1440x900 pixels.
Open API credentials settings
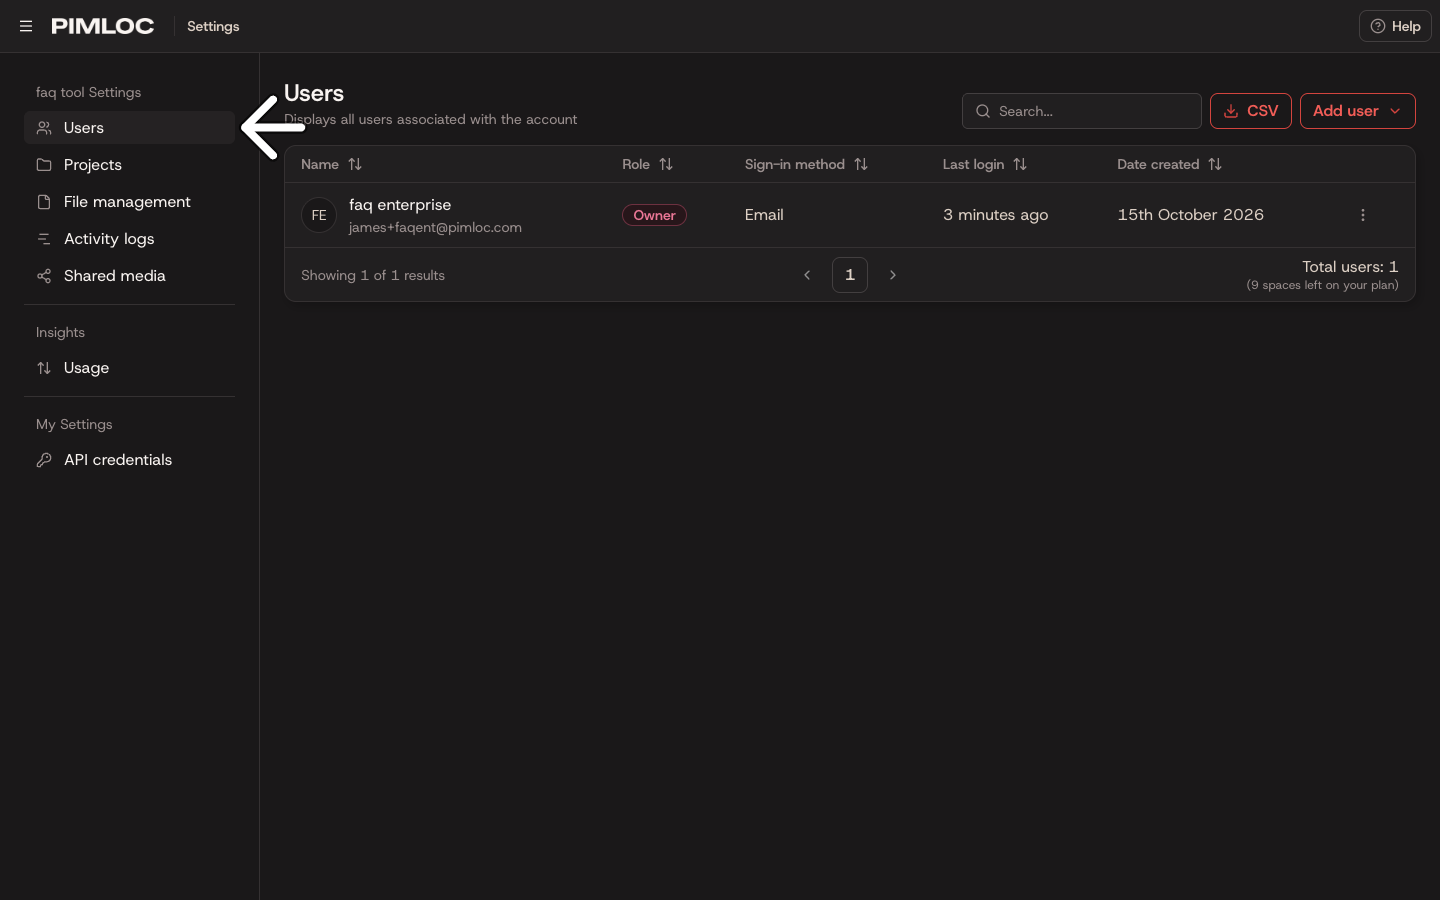[130, 460]
